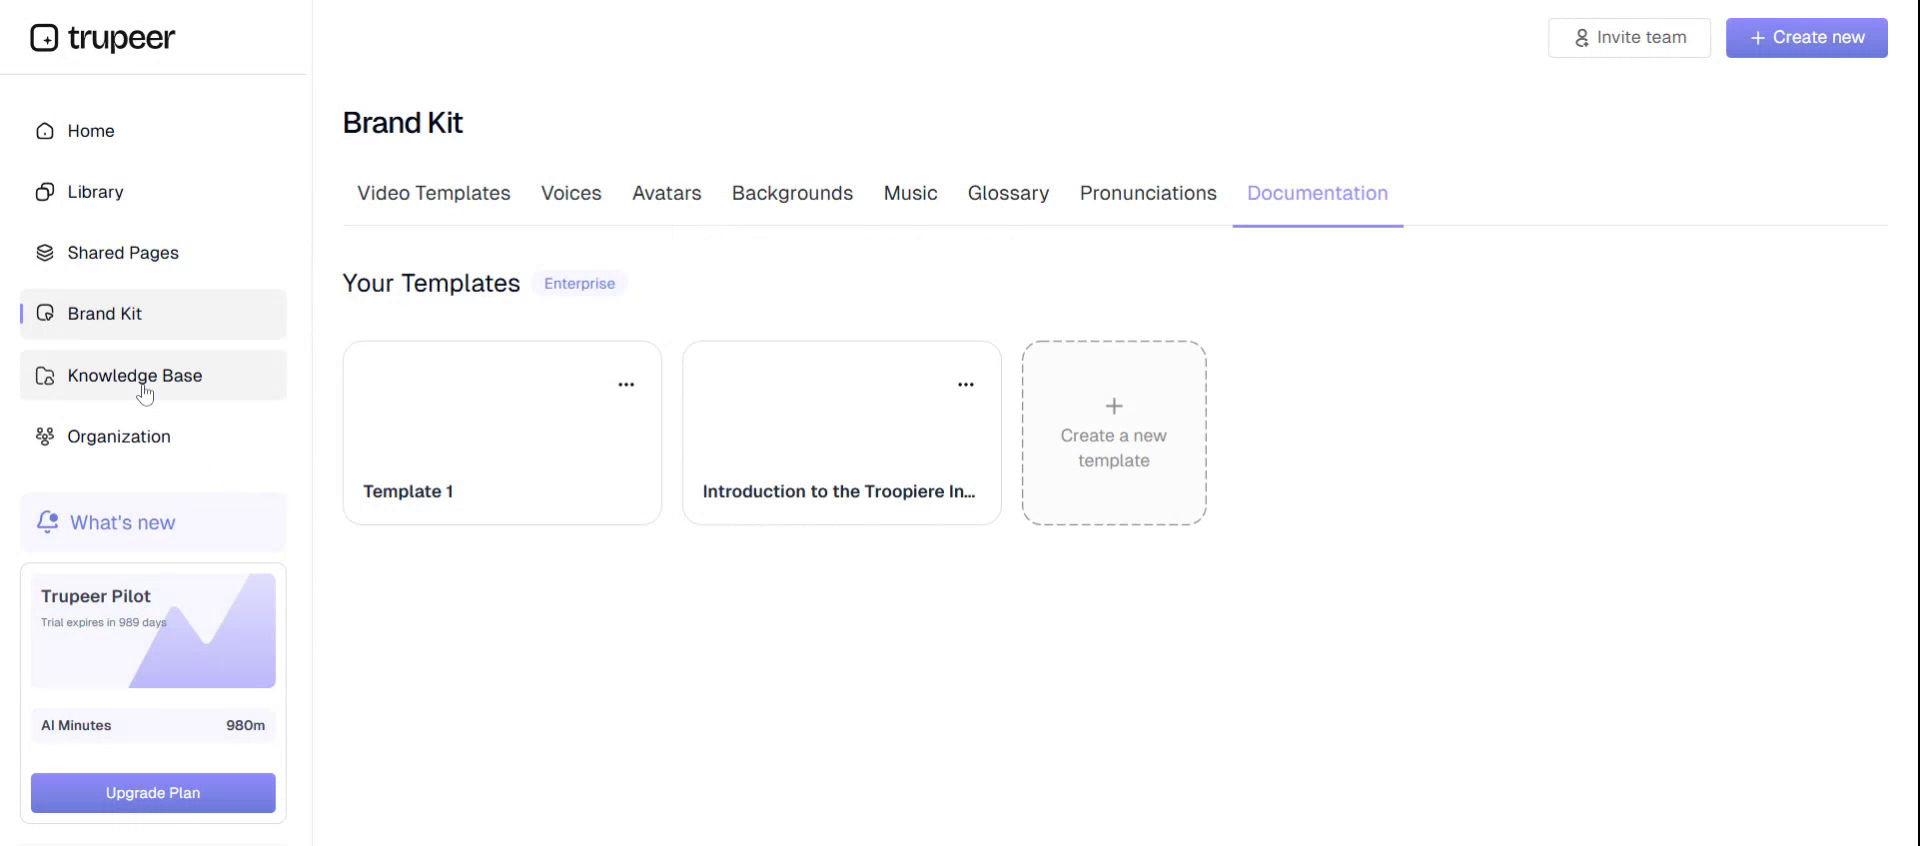
Task: Open the Avatars tab
Action: [x=667, y=193]
